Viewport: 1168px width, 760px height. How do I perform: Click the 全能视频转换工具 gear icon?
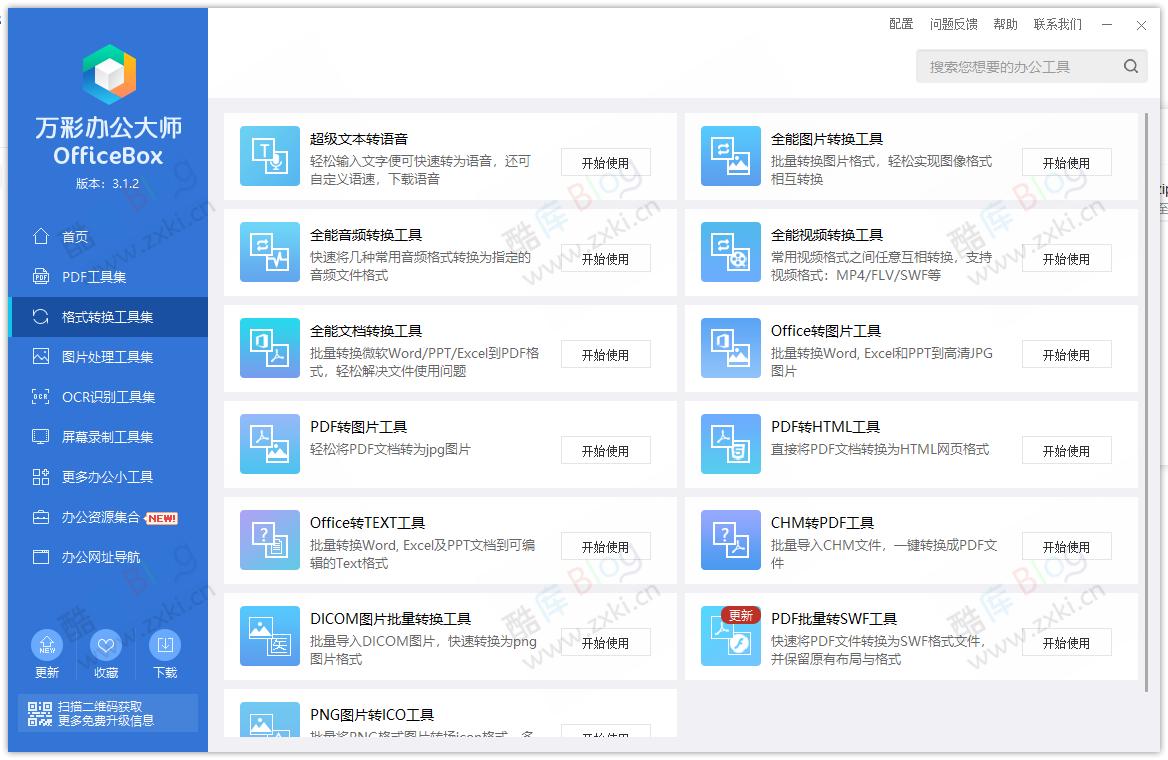(x=730, y=252)
